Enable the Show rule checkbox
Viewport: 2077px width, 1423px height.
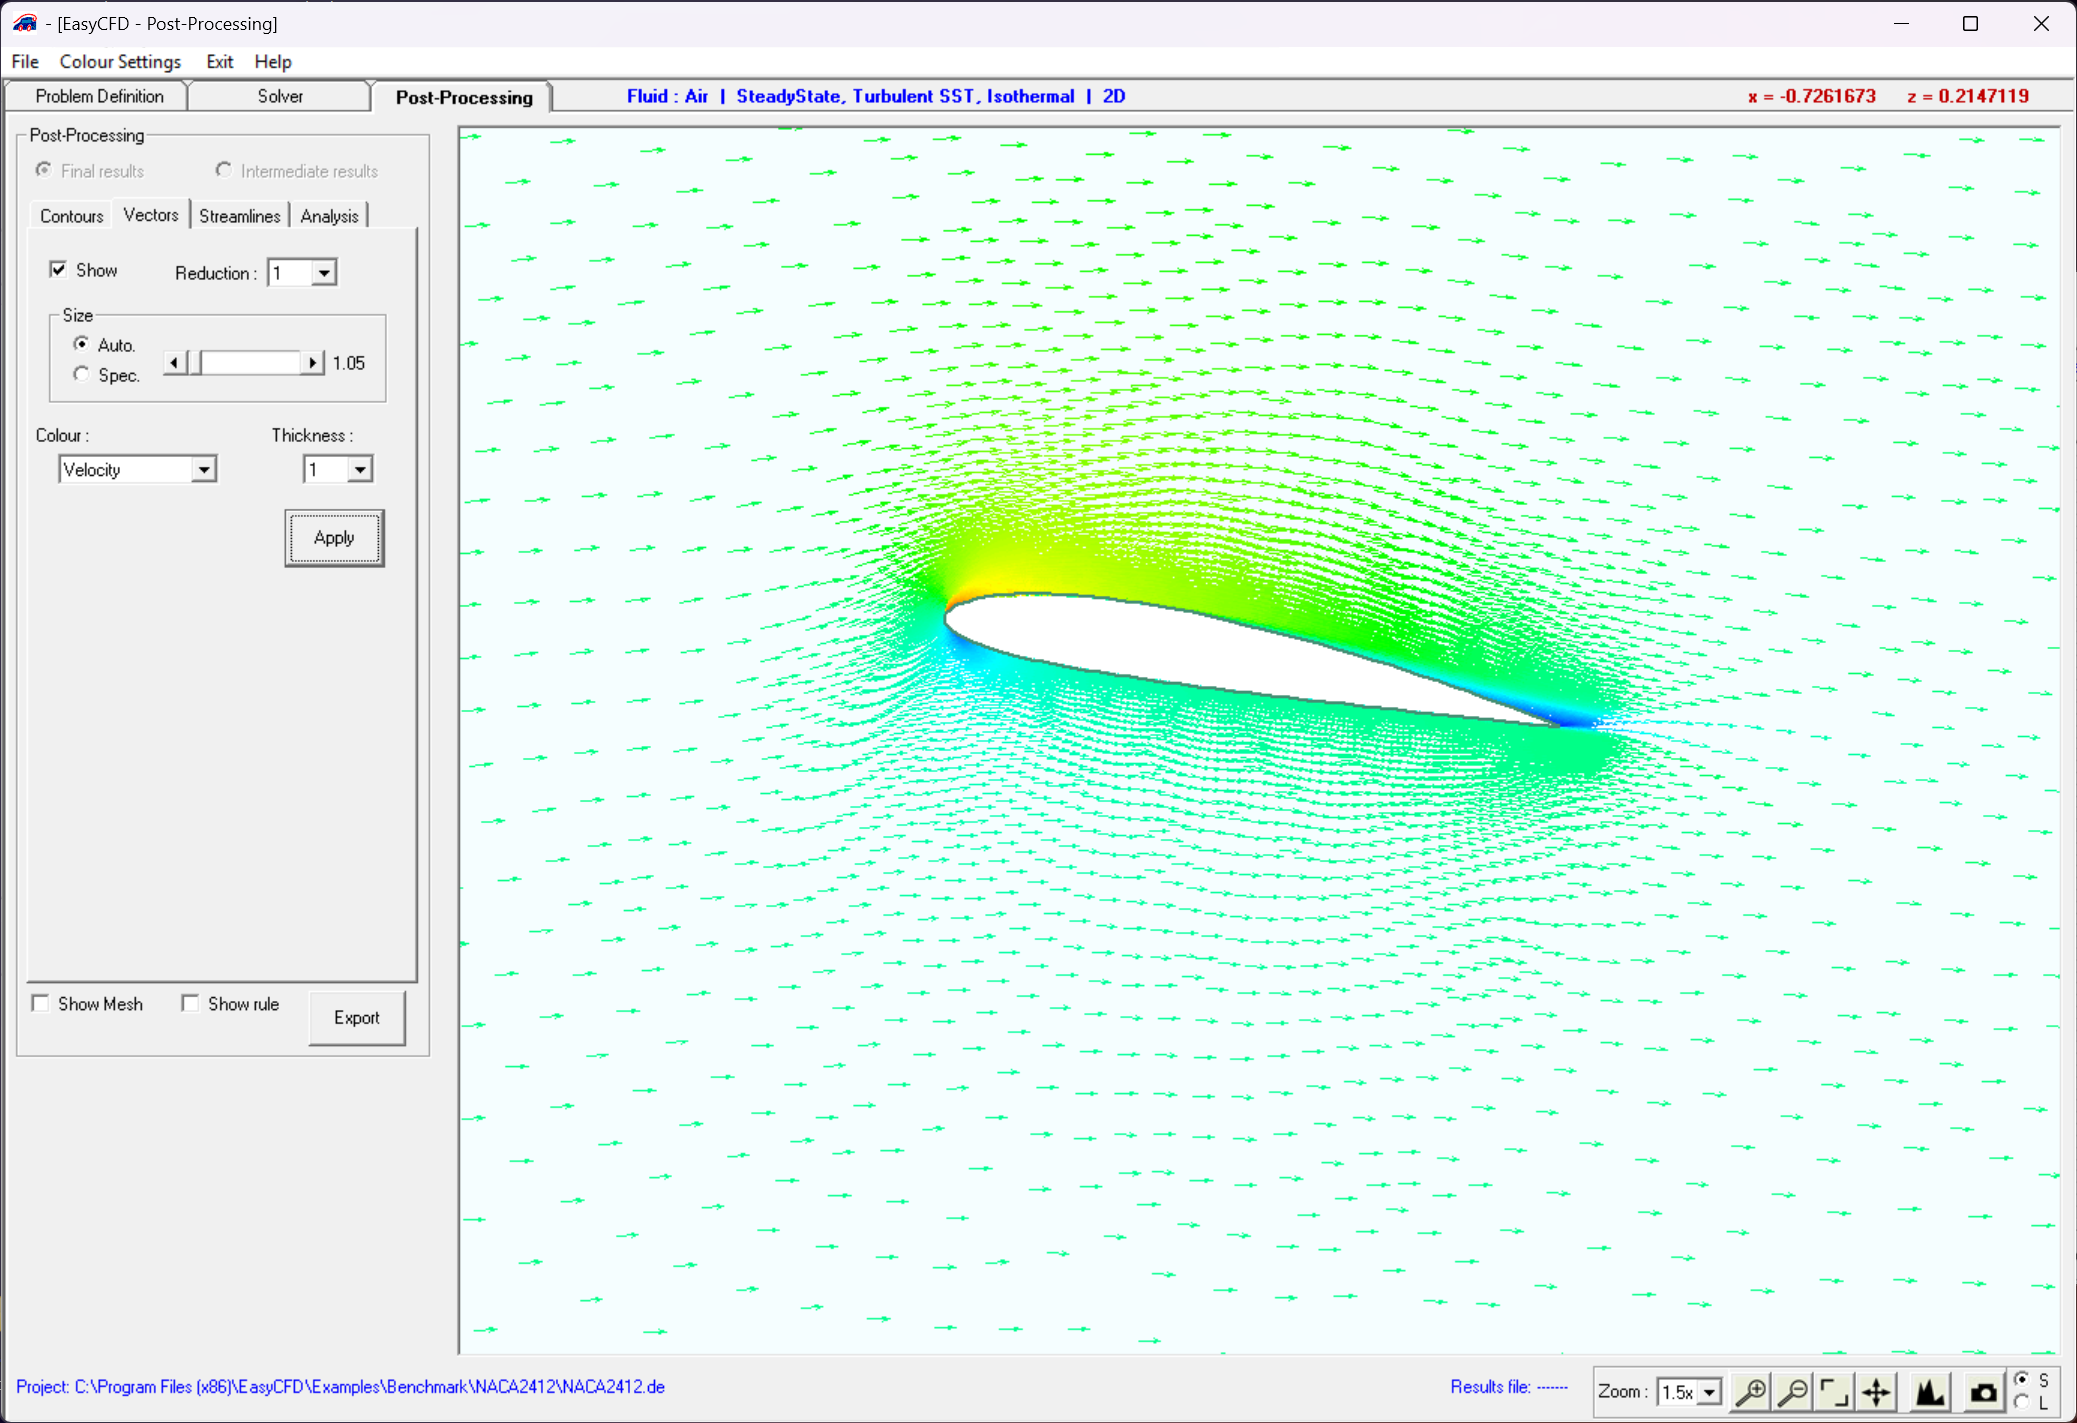(x=190, y=1003)
